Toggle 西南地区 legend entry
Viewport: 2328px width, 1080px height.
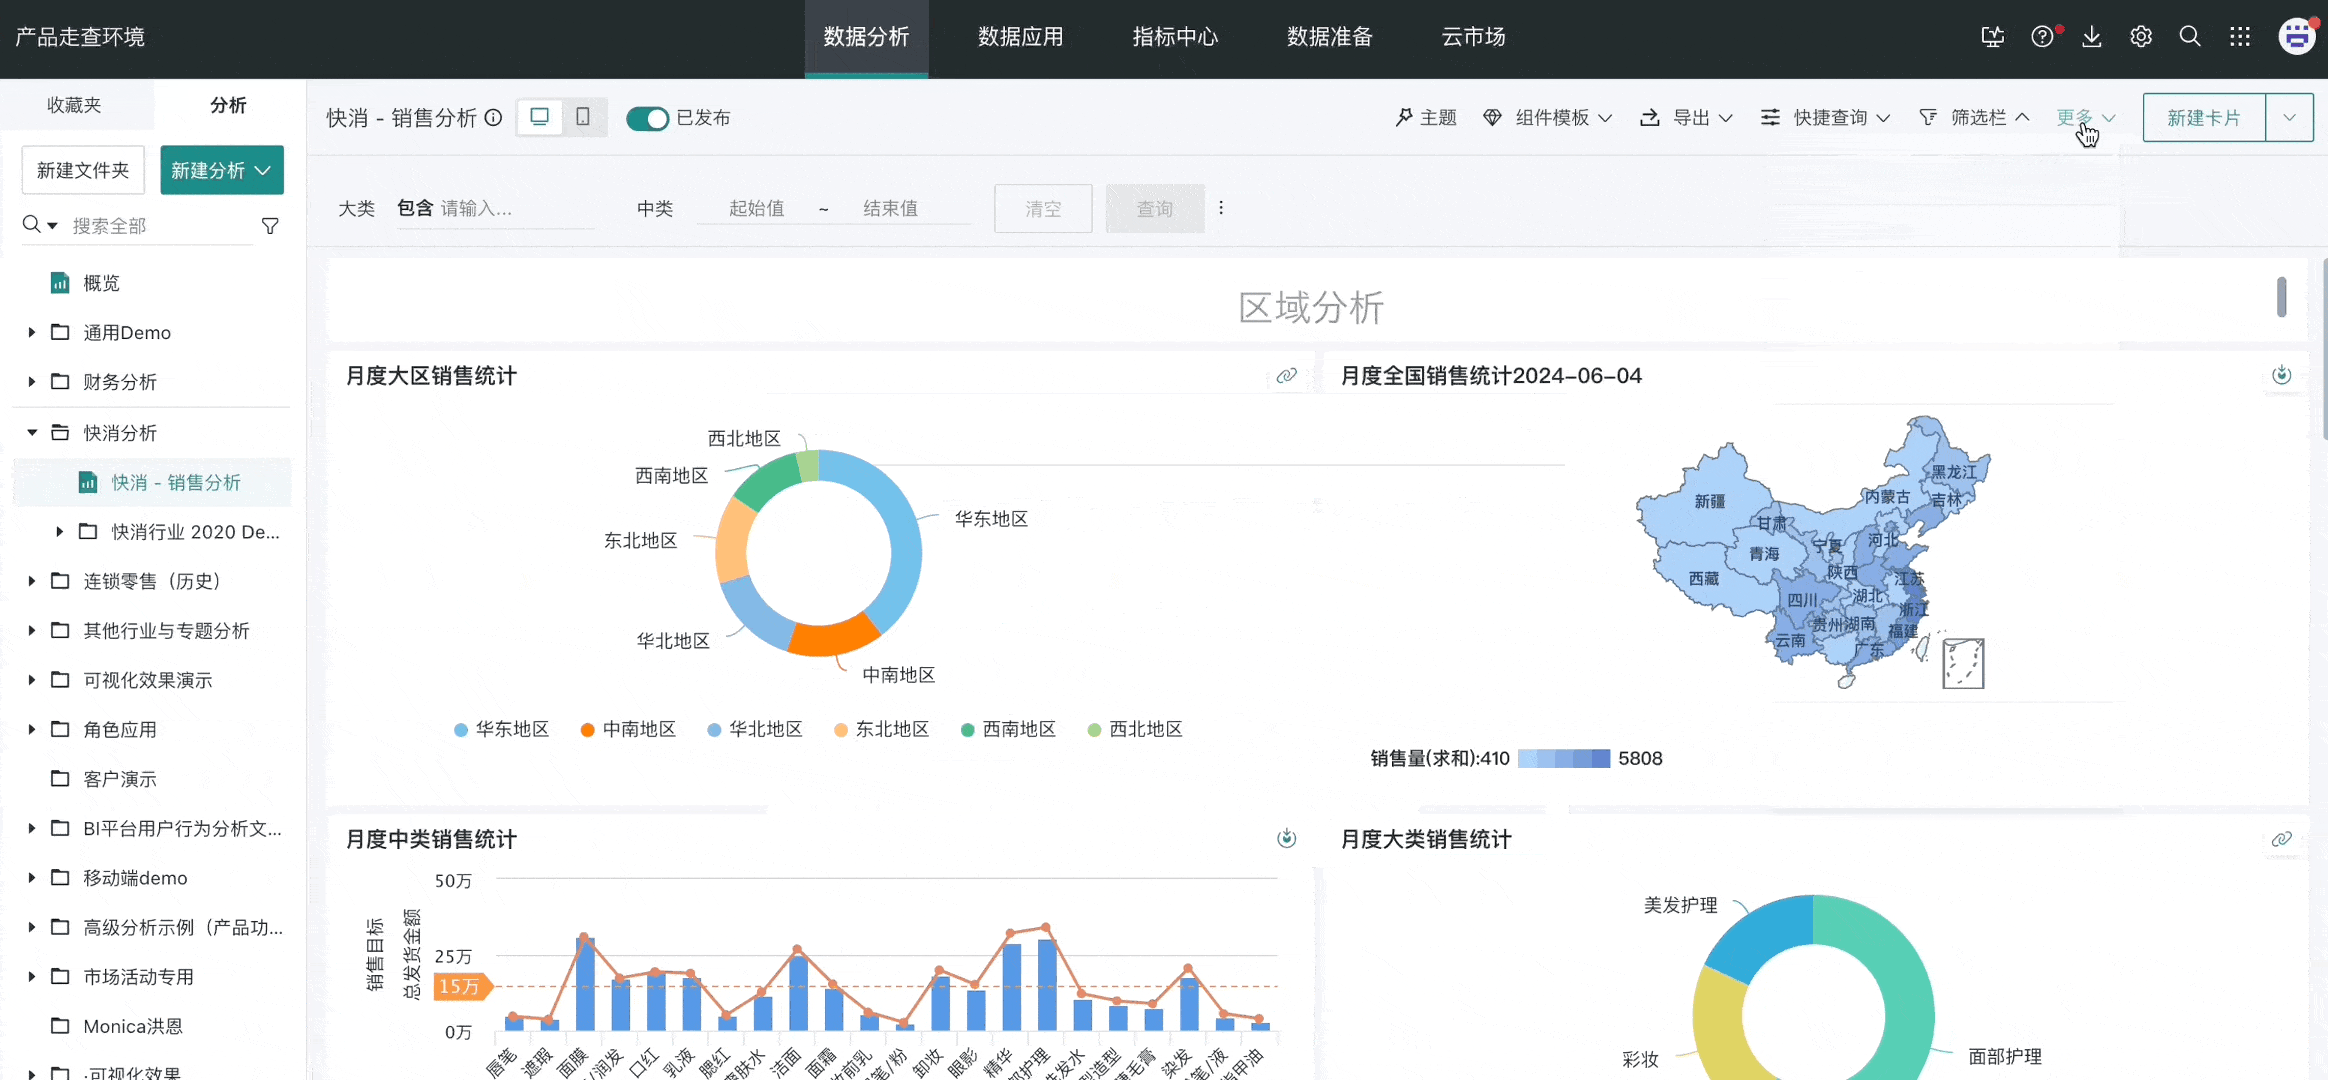tap(1009, 729)
